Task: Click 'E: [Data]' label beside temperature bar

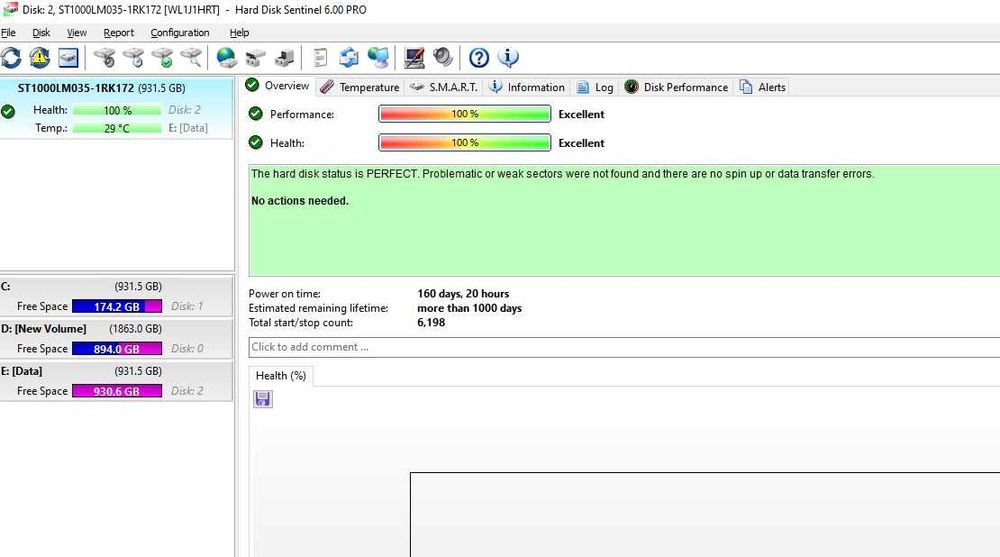Action: [x=188, y=128]
